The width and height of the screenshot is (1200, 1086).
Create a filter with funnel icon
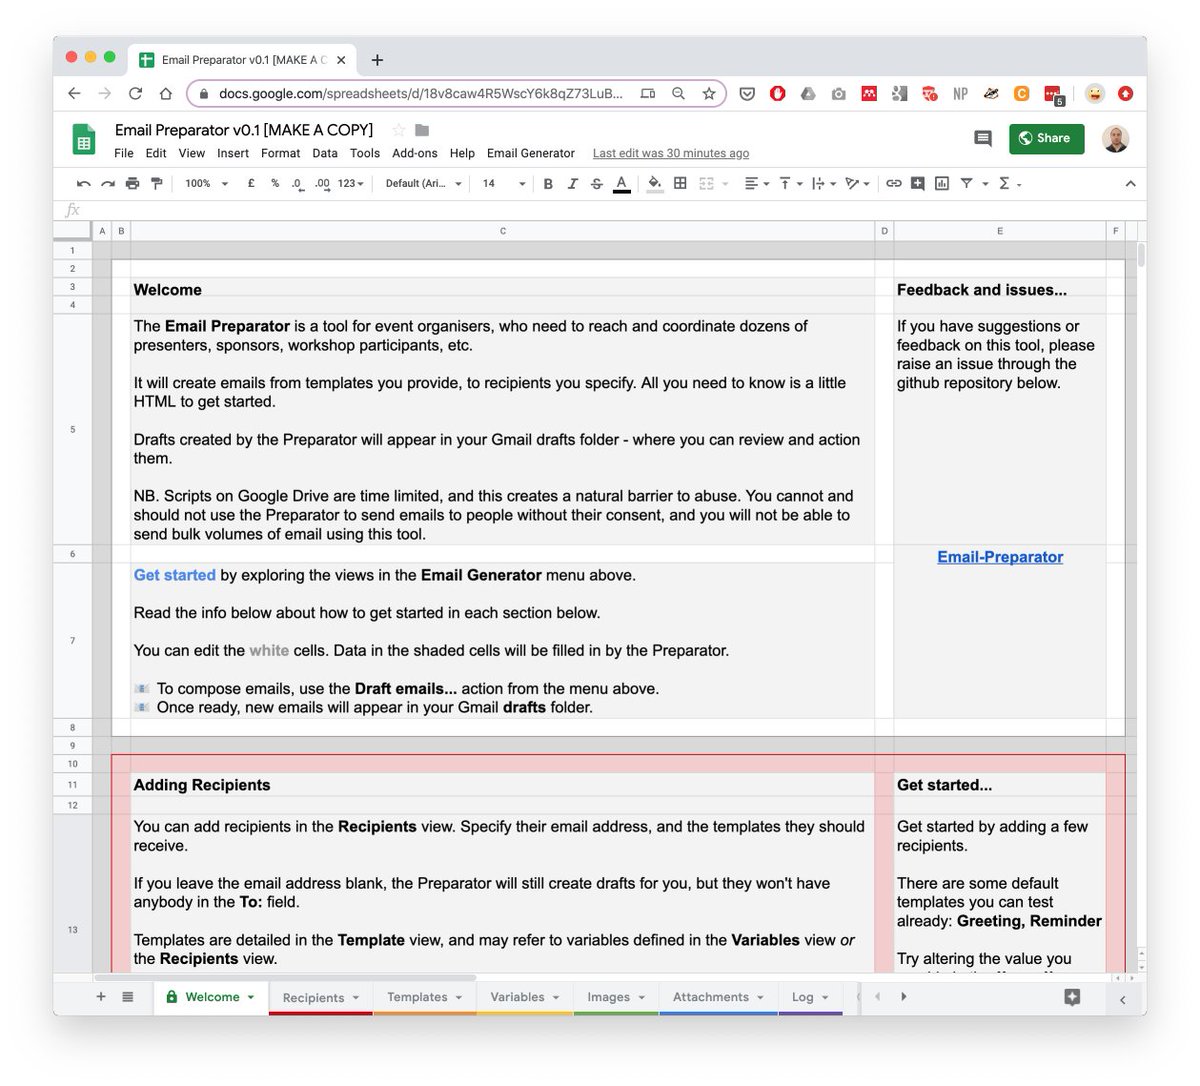click(x=967, y=184)
